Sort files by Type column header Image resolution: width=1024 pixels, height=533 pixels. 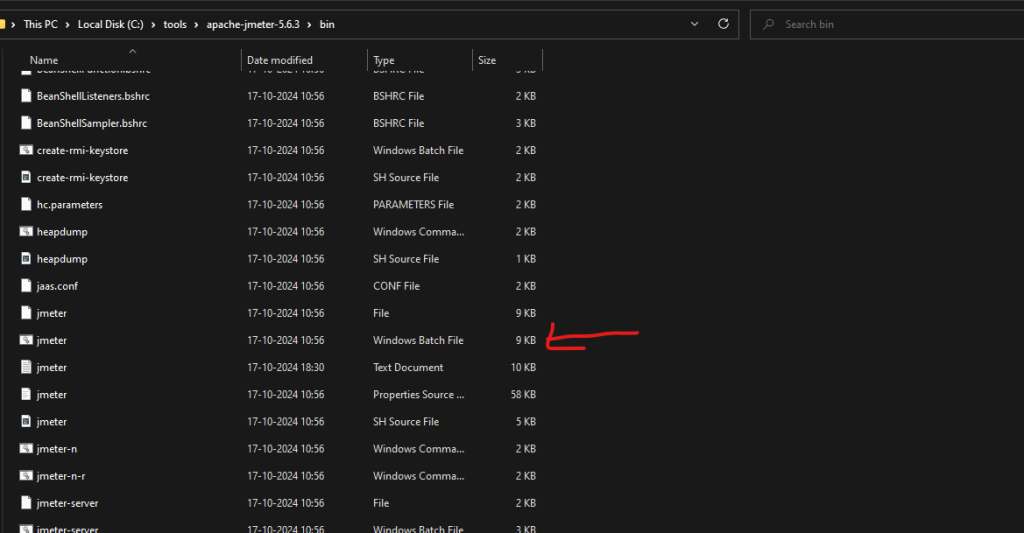tap(384, 60)
